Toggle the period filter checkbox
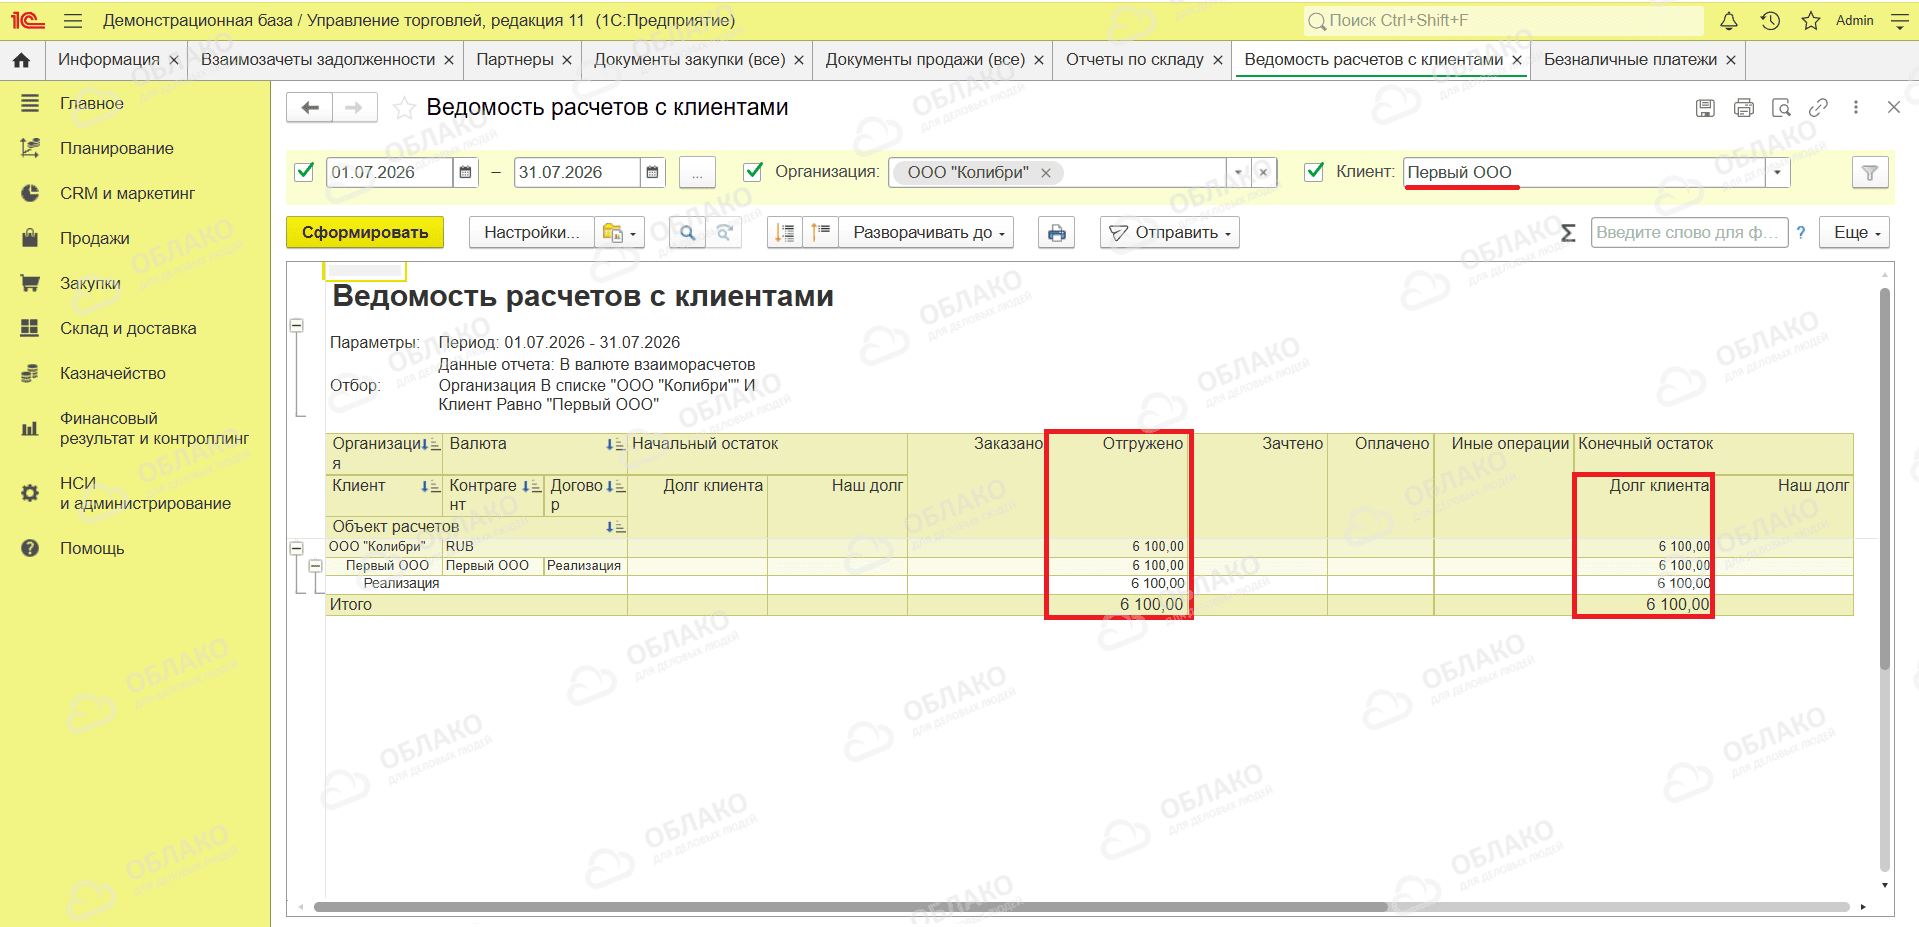 305,172
